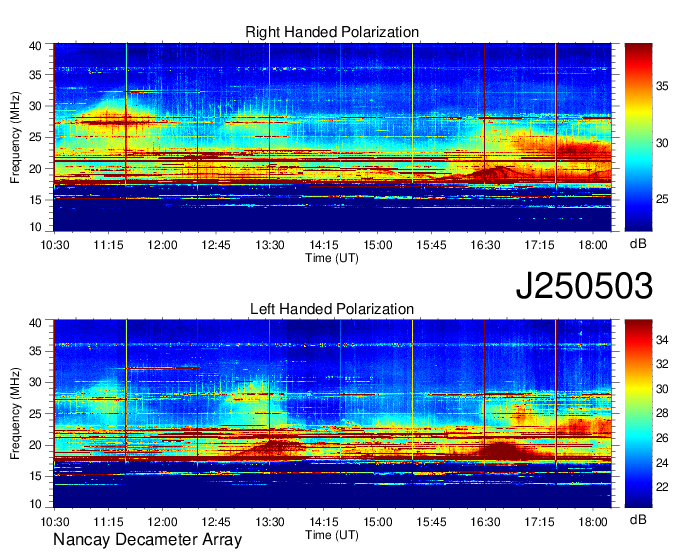Screen dimensions: 680x552
Task: Click "Time (UT)" label under Left Handed plot
Action: coord(332,535)
